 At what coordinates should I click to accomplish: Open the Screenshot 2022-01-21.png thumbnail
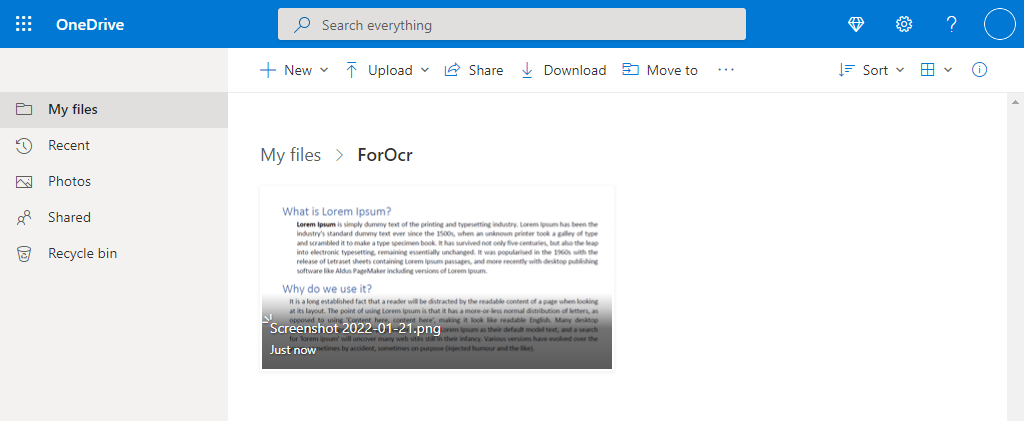[x=437, y=277]
